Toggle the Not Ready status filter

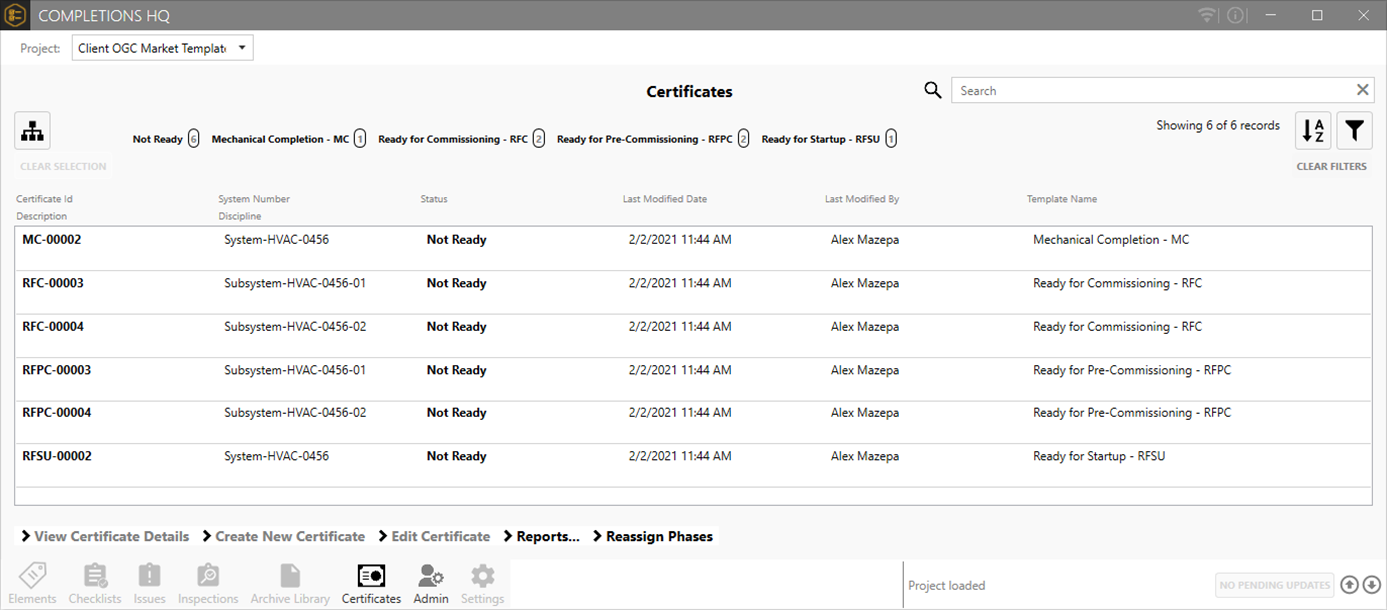click(165, 139)
